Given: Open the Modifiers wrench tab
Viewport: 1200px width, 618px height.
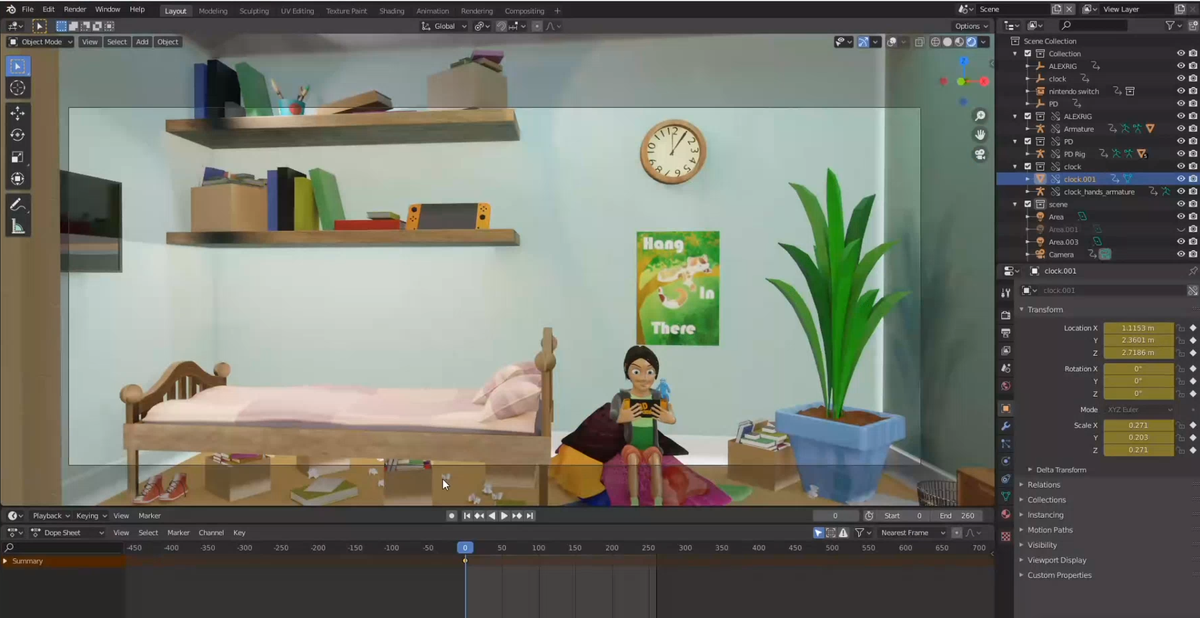Looking at the screenshot, I should (1005, 426).
